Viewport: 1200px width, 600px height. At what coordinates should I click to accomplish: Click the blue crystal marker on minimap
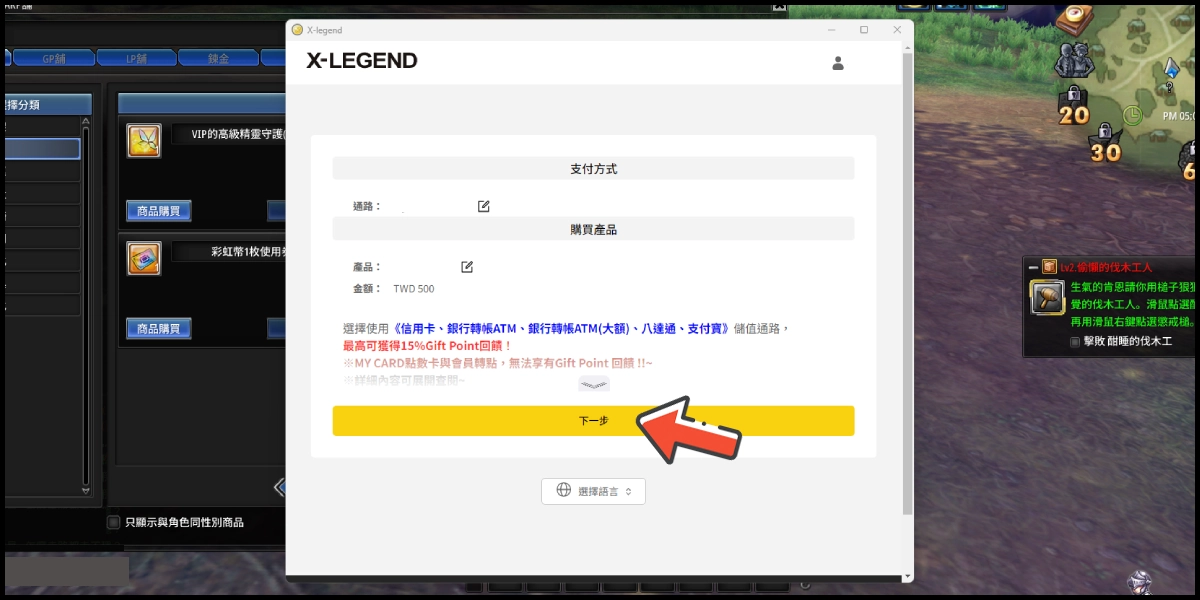pos(1171,69)
